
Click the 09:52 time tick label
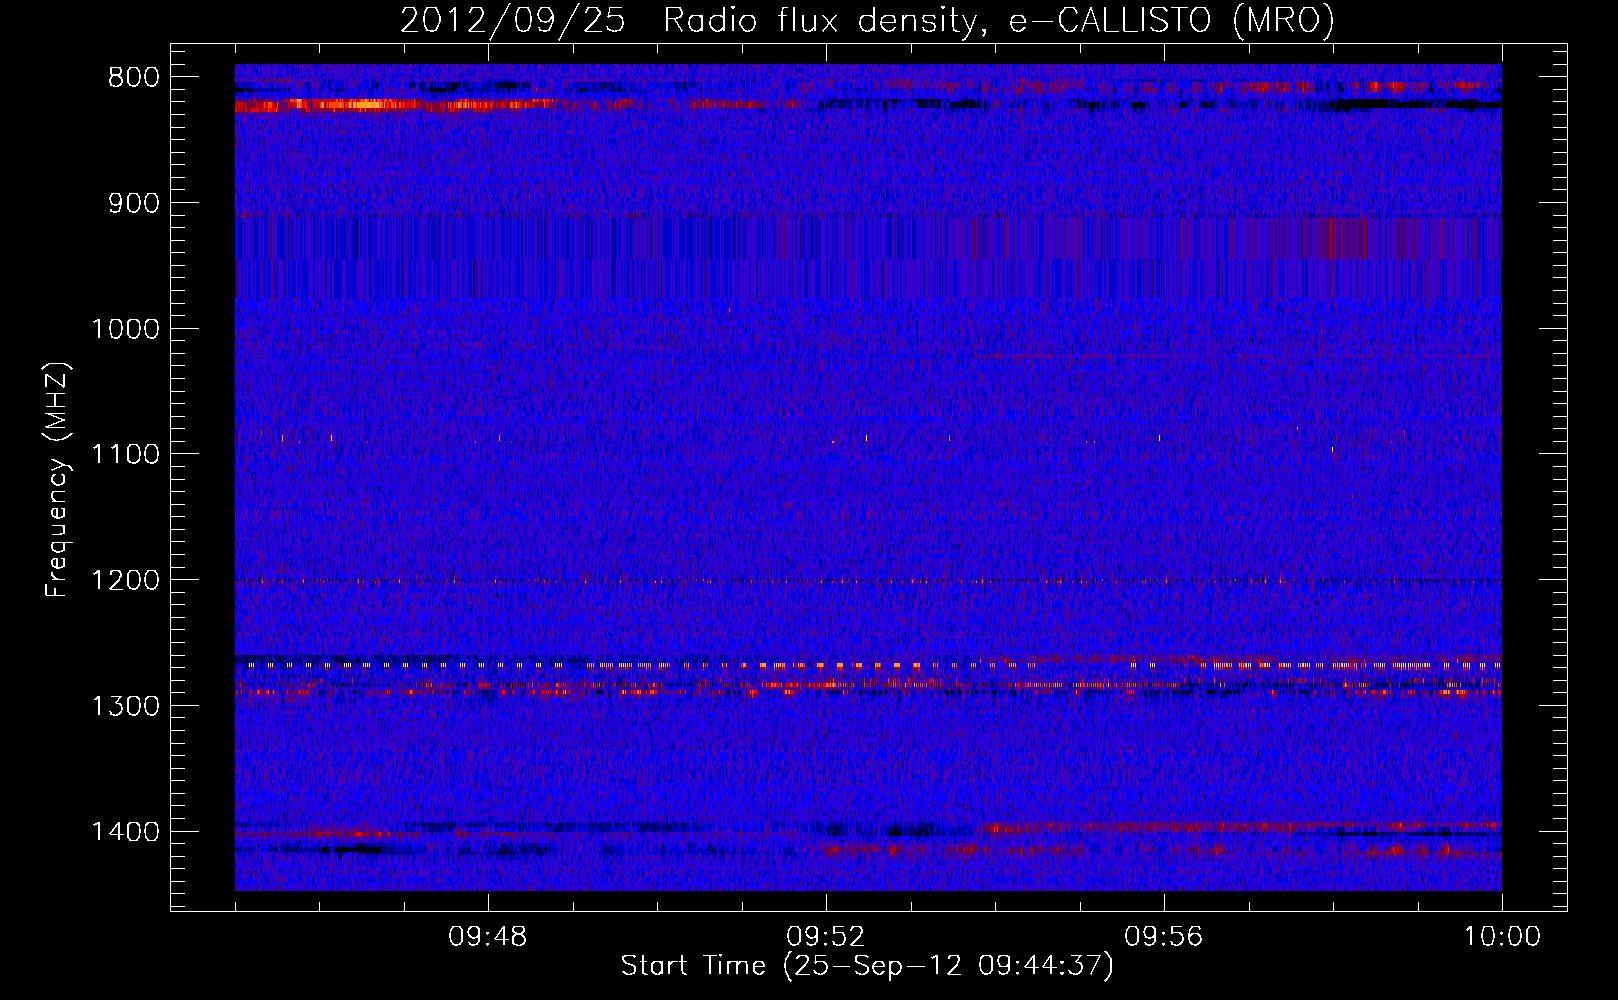click(826, 937)
